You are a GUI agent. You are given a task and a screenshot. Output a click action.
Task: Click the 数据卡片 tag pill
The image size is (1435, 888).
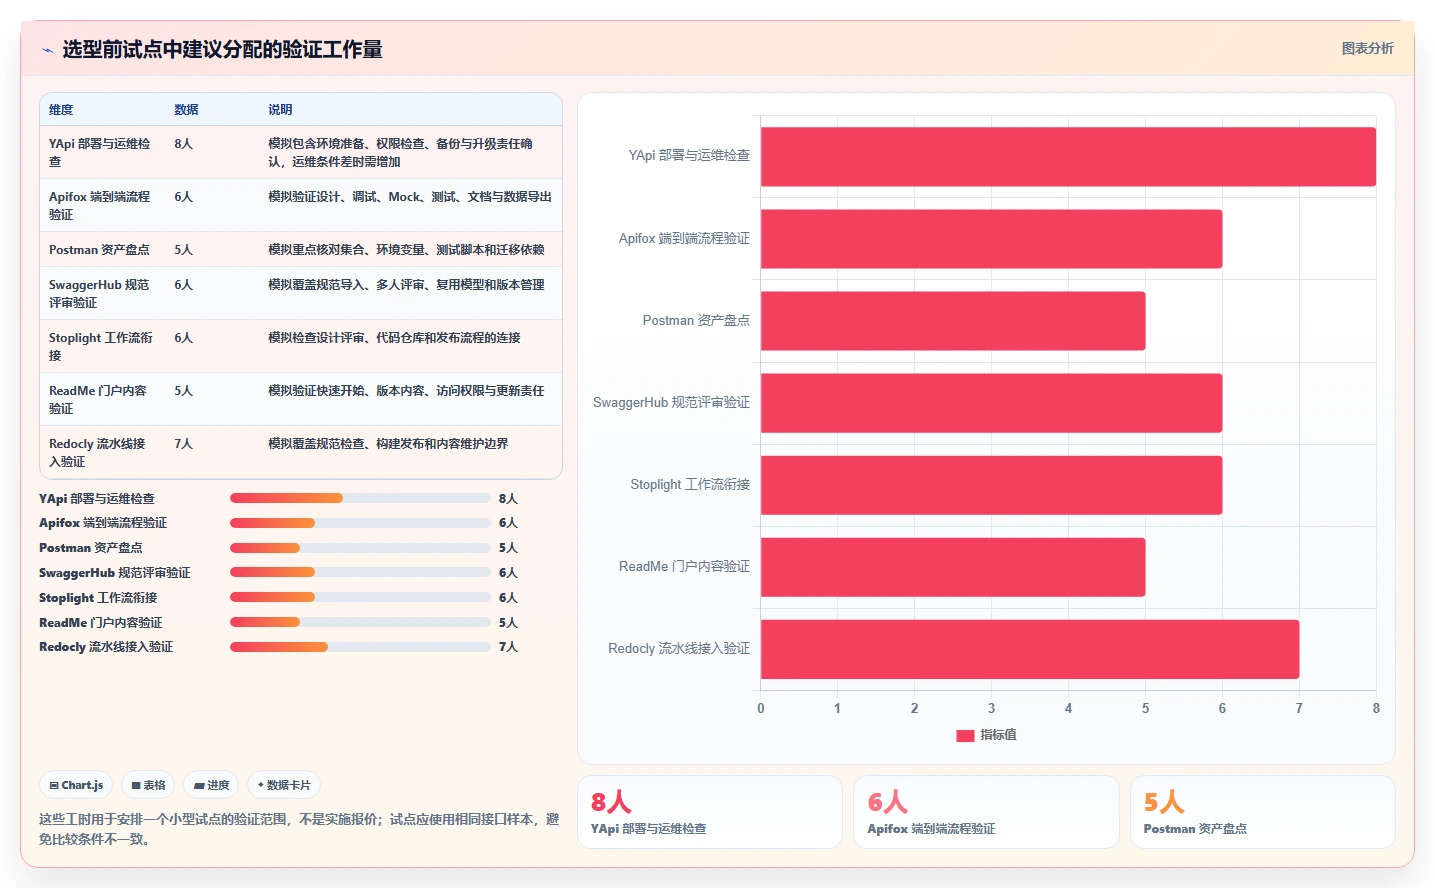284,785
